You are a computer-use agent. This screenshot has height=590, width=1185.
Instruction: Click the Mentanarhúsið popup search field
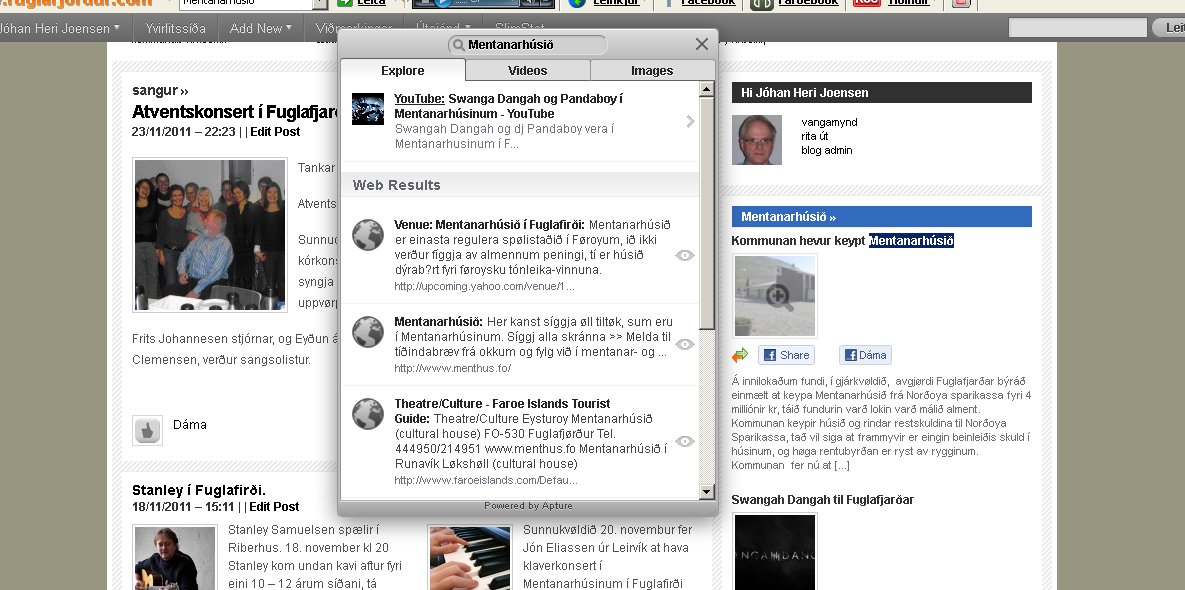[528, 45]
